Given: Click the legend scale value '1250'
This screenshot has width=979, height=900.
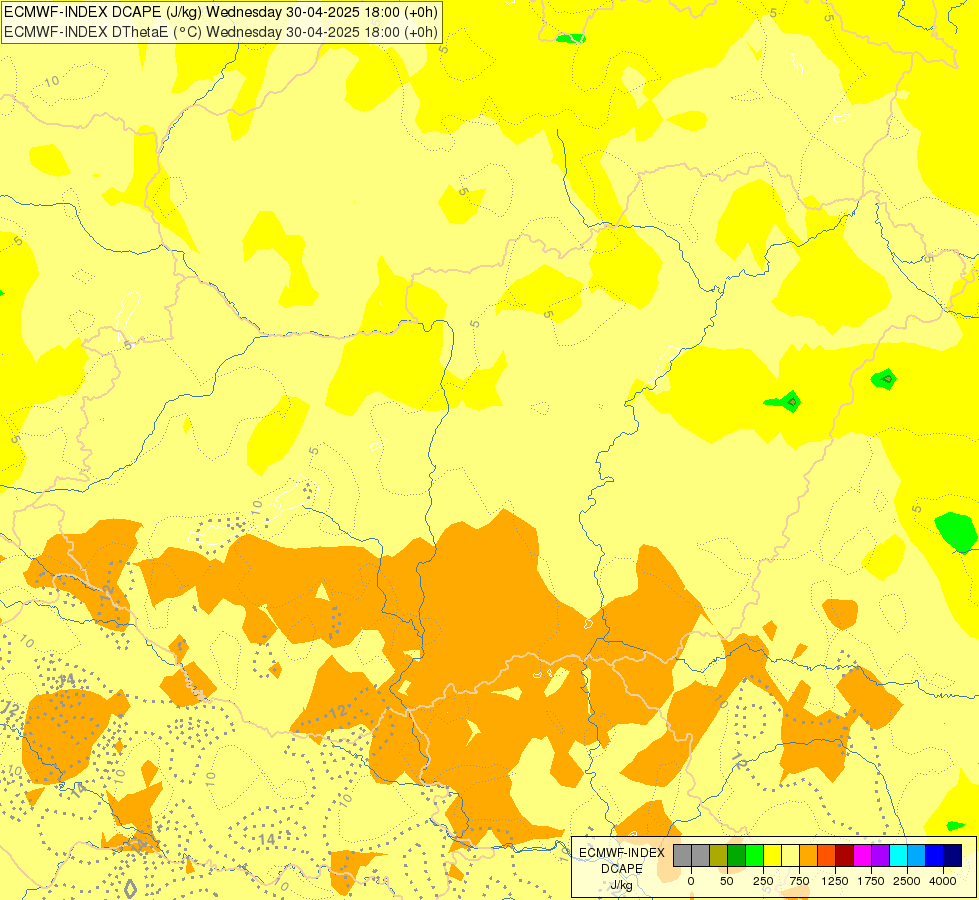Looking at the screenshot, I should pyautogui.click(x=835, y=881).
